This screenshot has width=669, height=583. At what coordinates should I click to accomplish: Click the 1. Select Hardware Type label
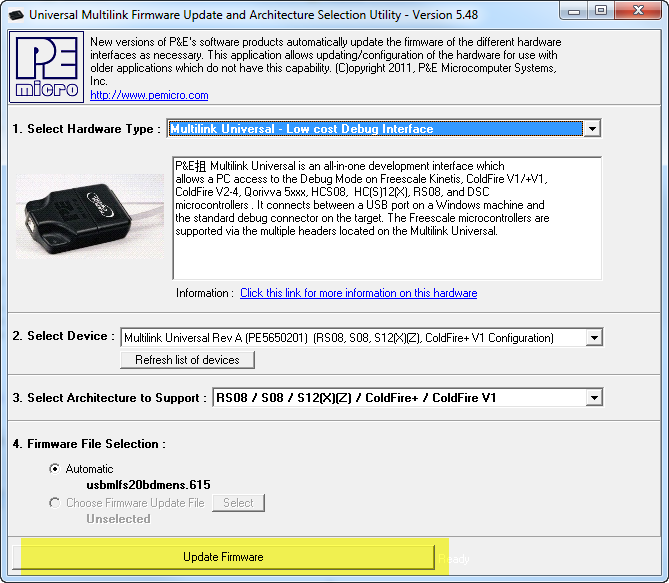coord(86,129)
